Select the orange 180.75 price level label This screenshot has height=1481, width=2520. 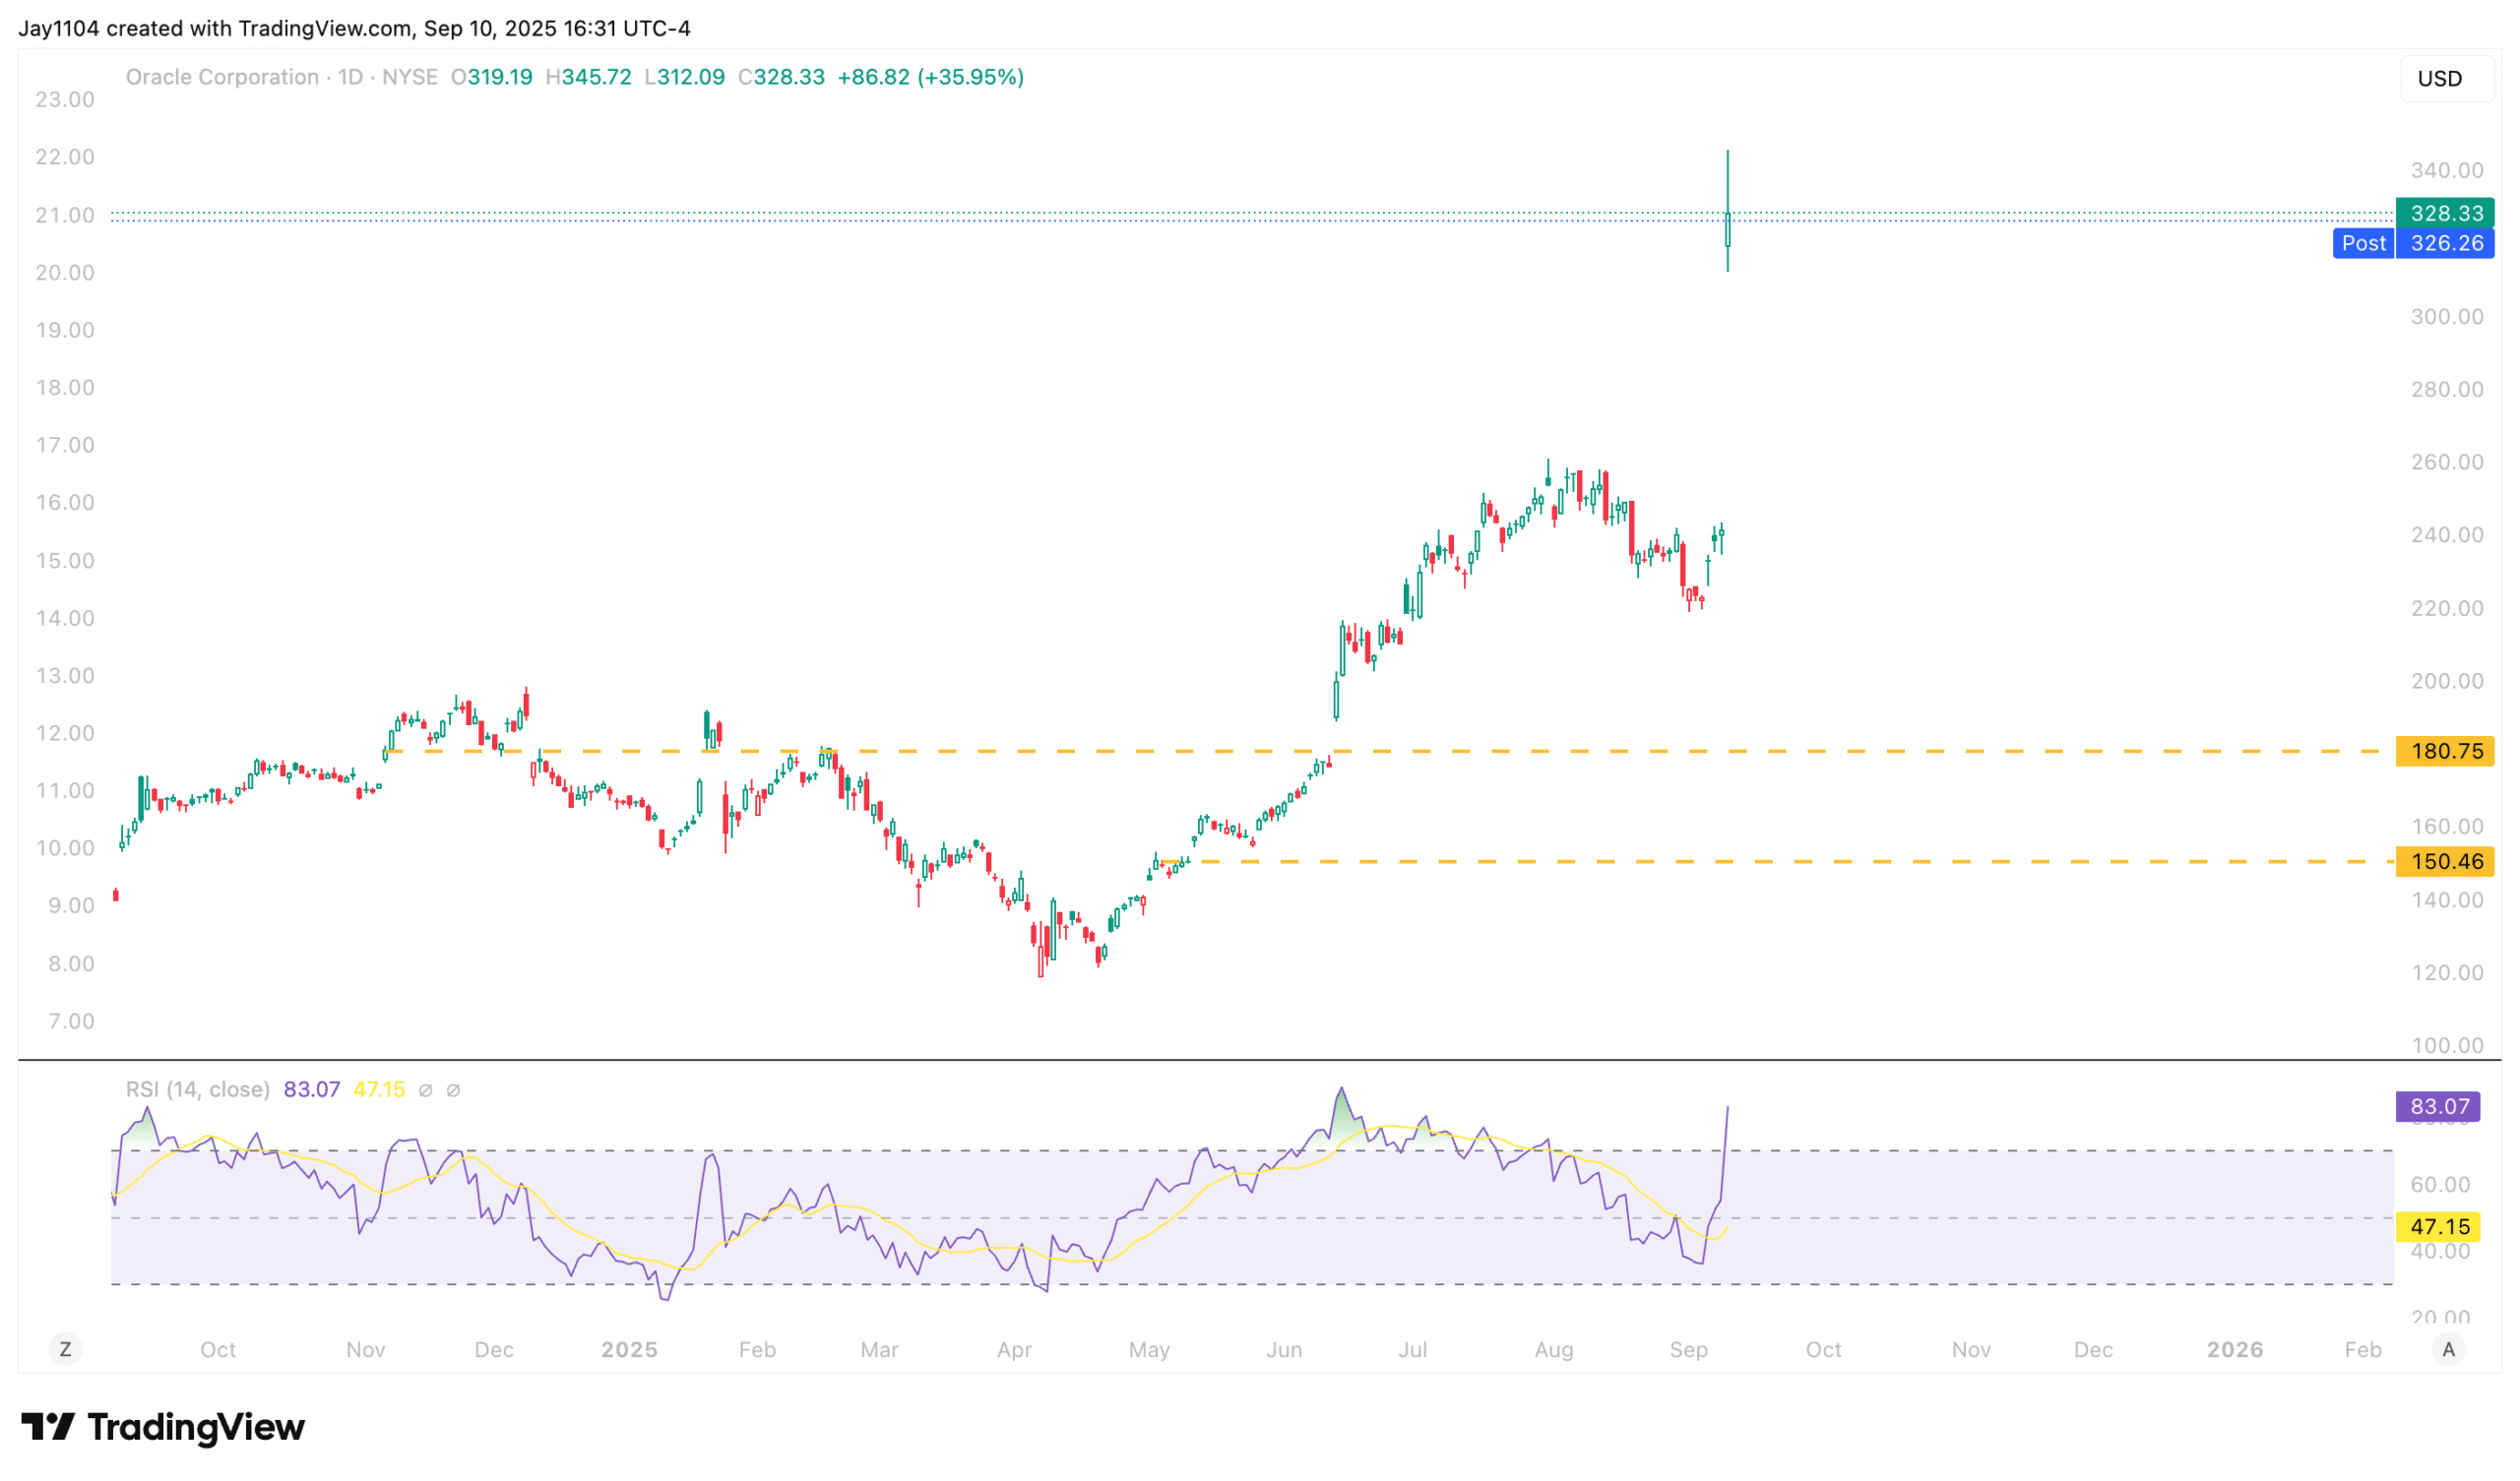pos(2445,751)
